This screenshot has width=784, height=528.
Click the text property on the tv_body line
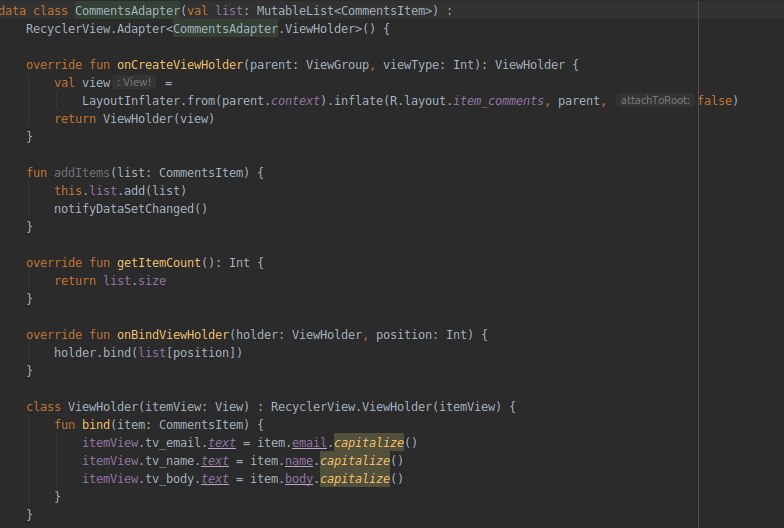pyautogui.click(x=214, y=478)
